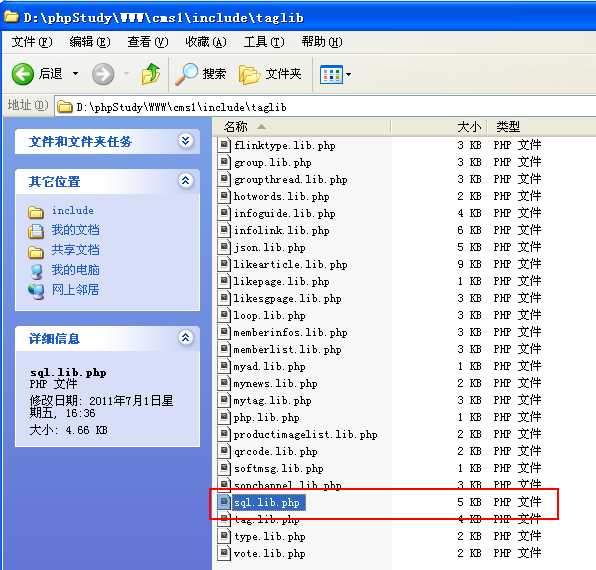Select likepage.lib.php file icon
The height and width of the screenshot is (570, 596).
[x=224, y=281]
